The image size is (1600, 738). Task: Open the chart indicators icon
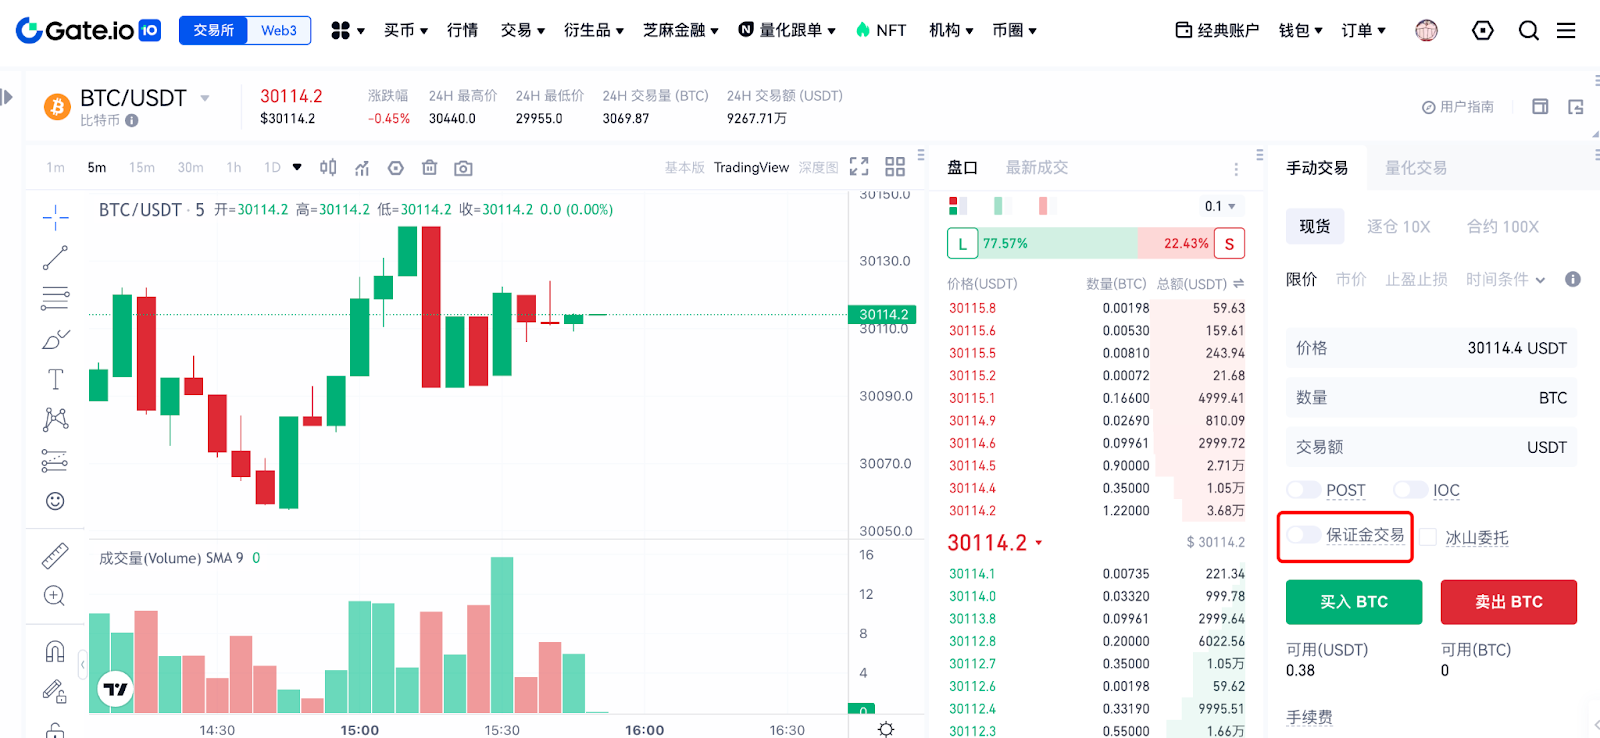362,168
